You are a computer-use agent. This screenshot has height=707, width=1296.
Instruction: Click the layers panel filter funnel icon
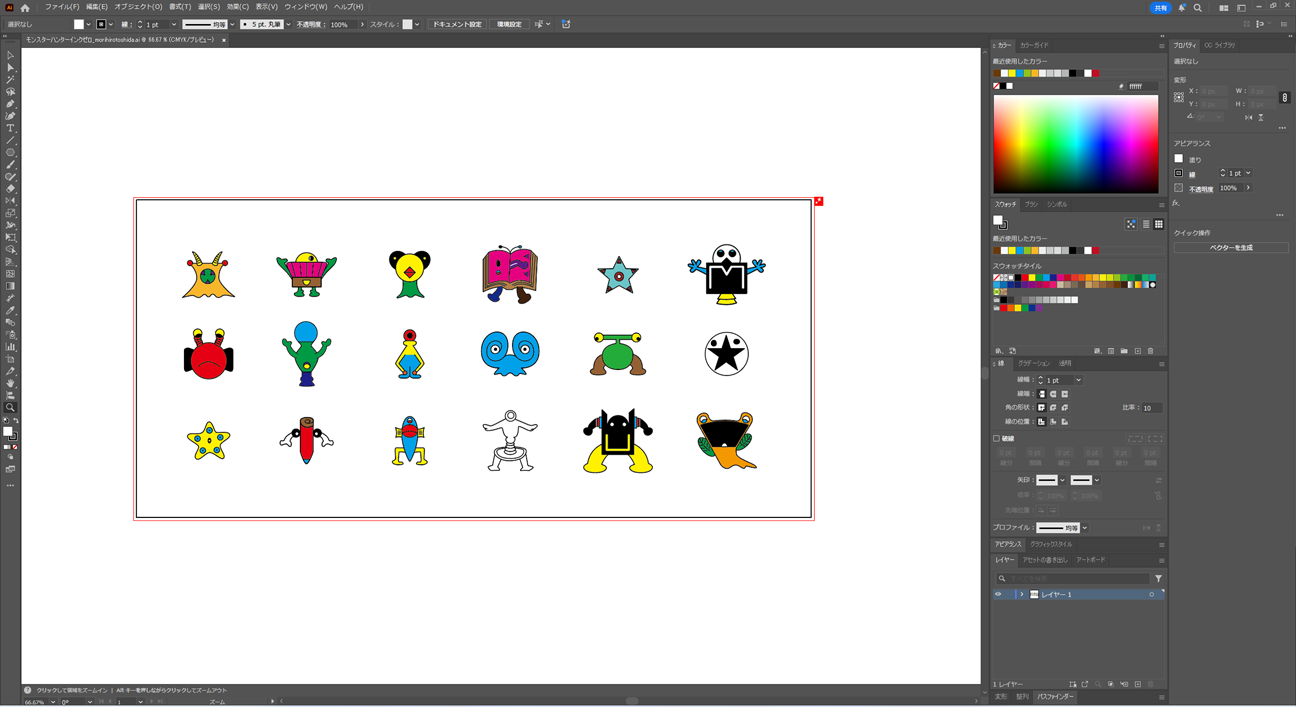coord(1158,579)
